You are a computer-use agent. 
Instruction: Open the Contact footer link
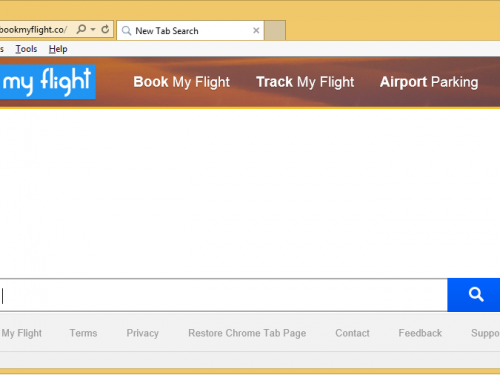pos(352,333)
